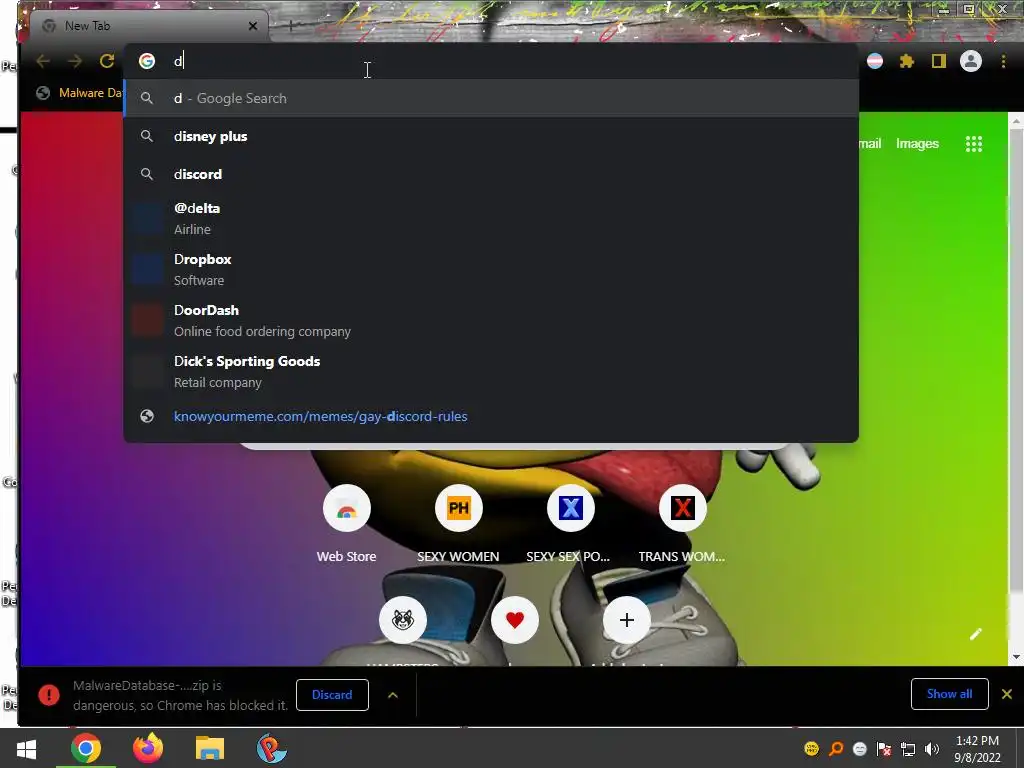Open the raccoon face shortcut tile
This screenshot has height=768, width=1024.
(x=403, y=620)
